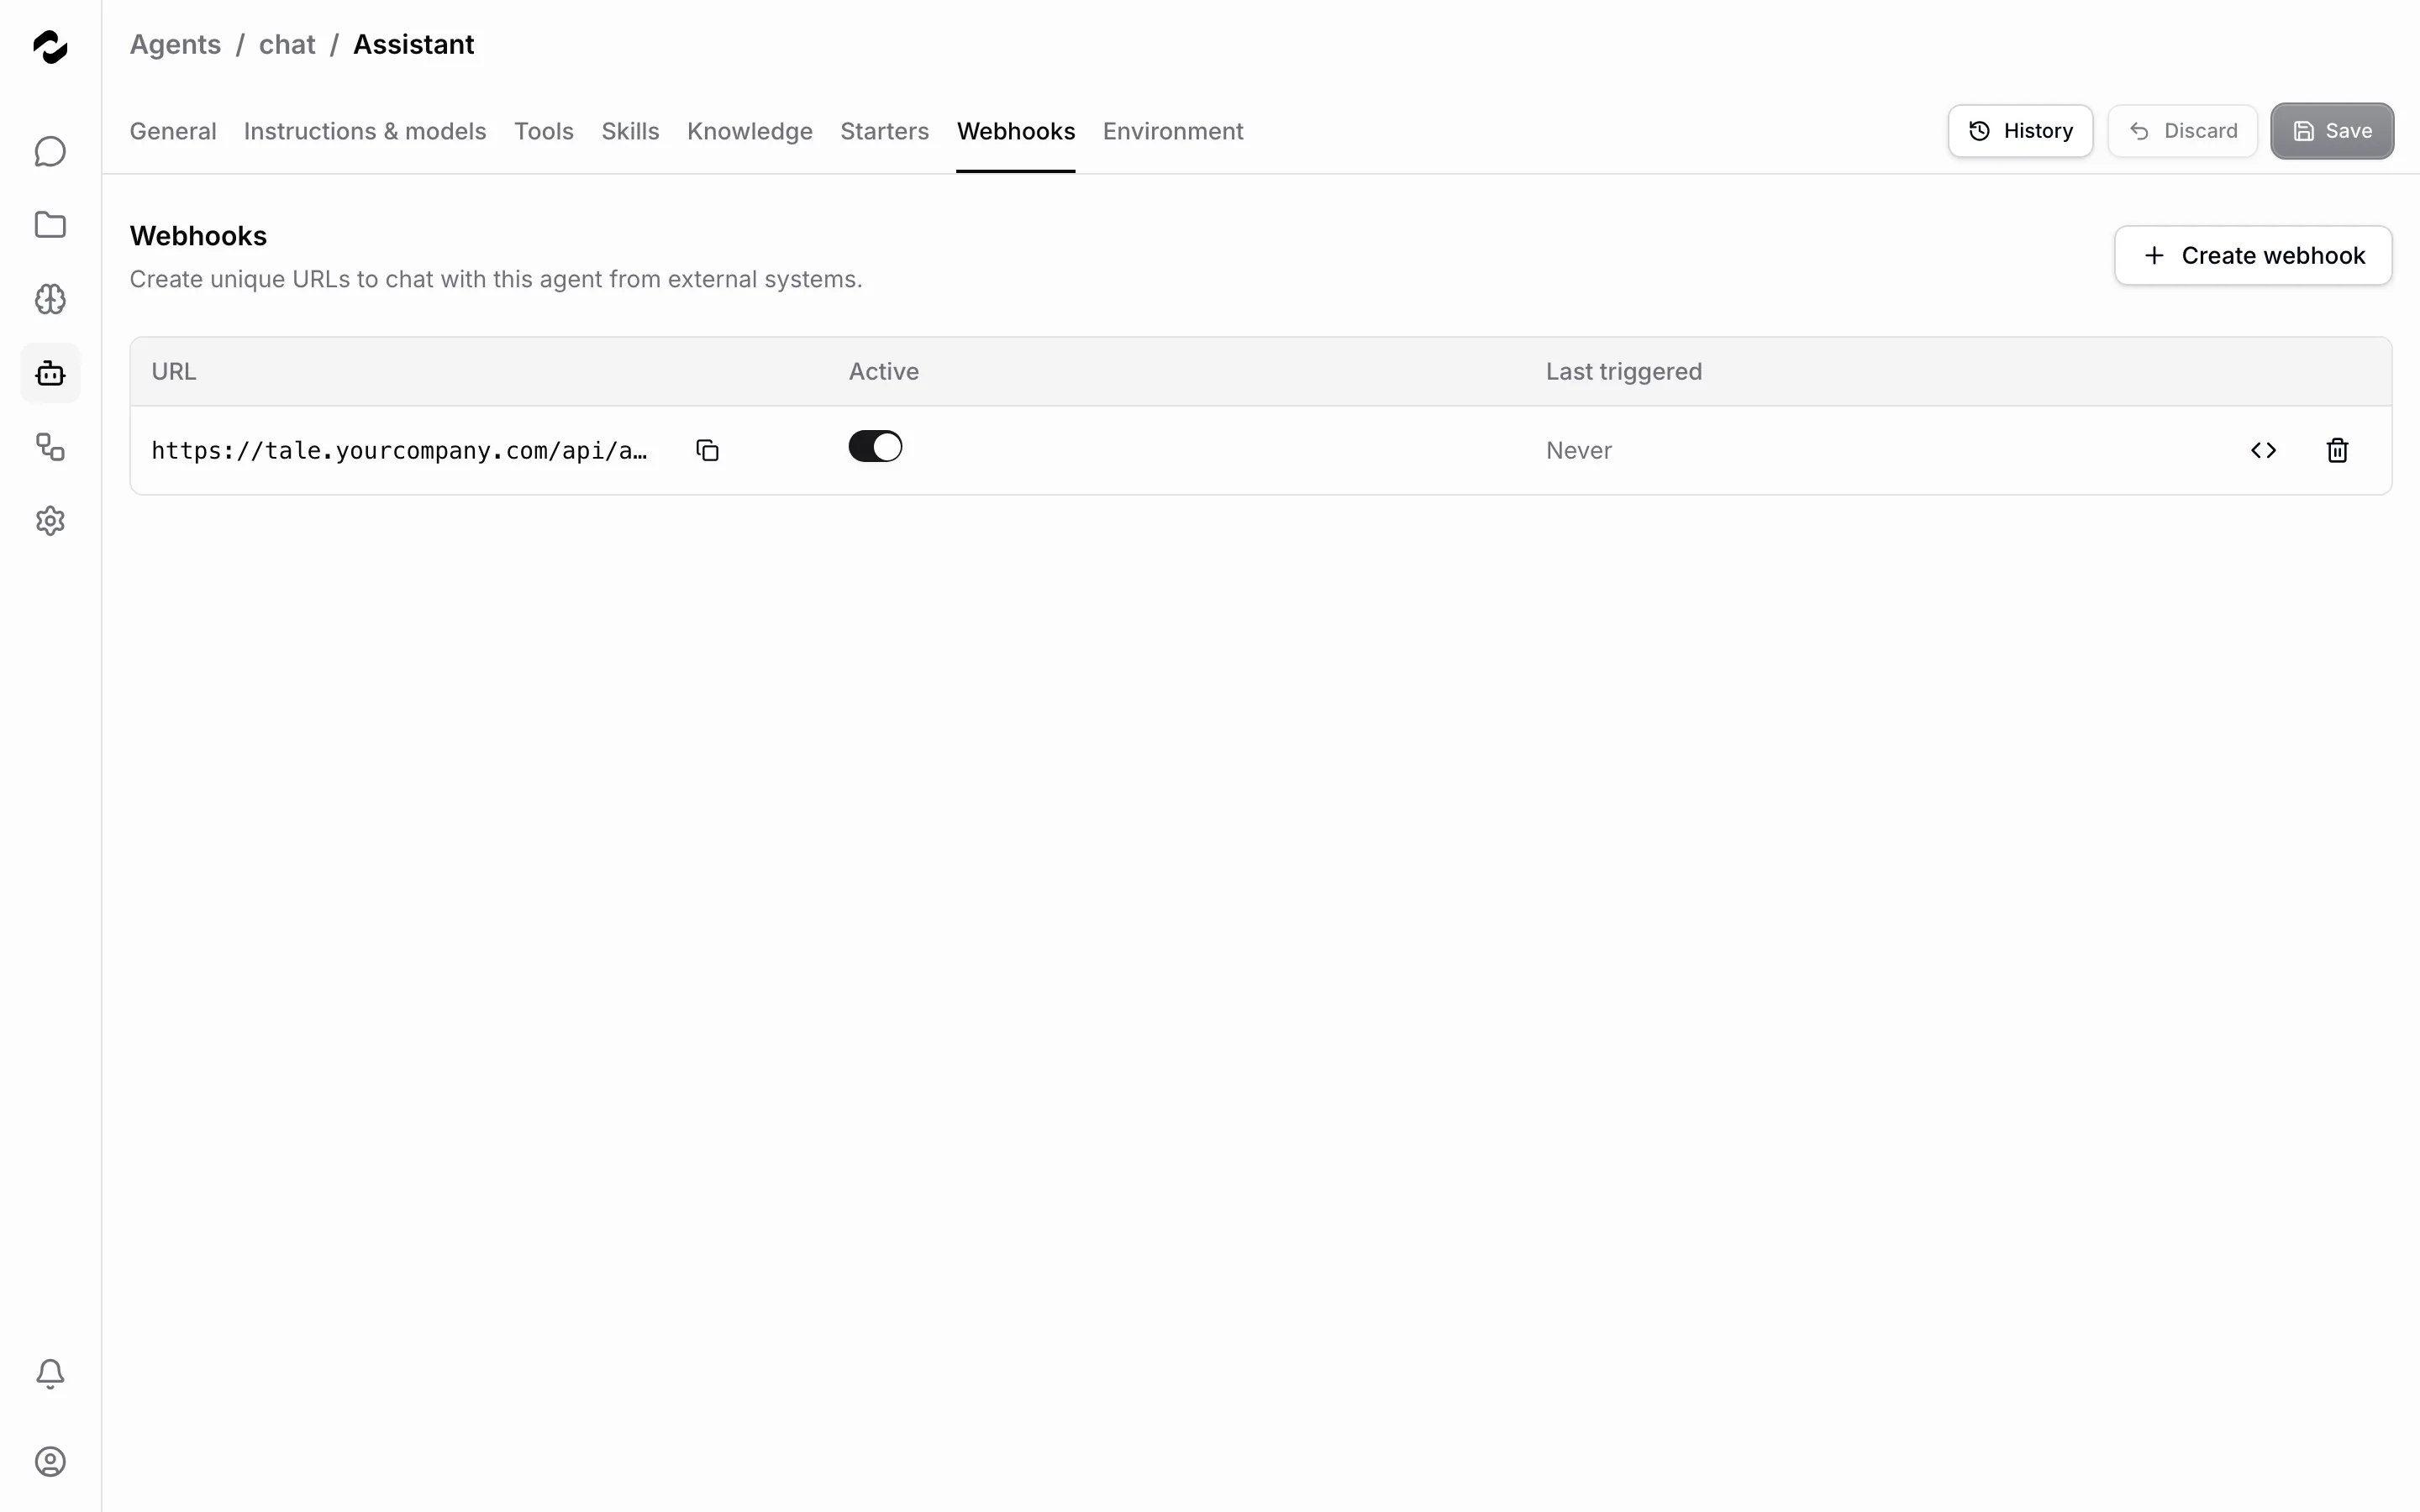Image resolution: width=2420 pixels, height=1512 pixels.
Task: Switch to Instructions & models tab
Action: [365, 131]
